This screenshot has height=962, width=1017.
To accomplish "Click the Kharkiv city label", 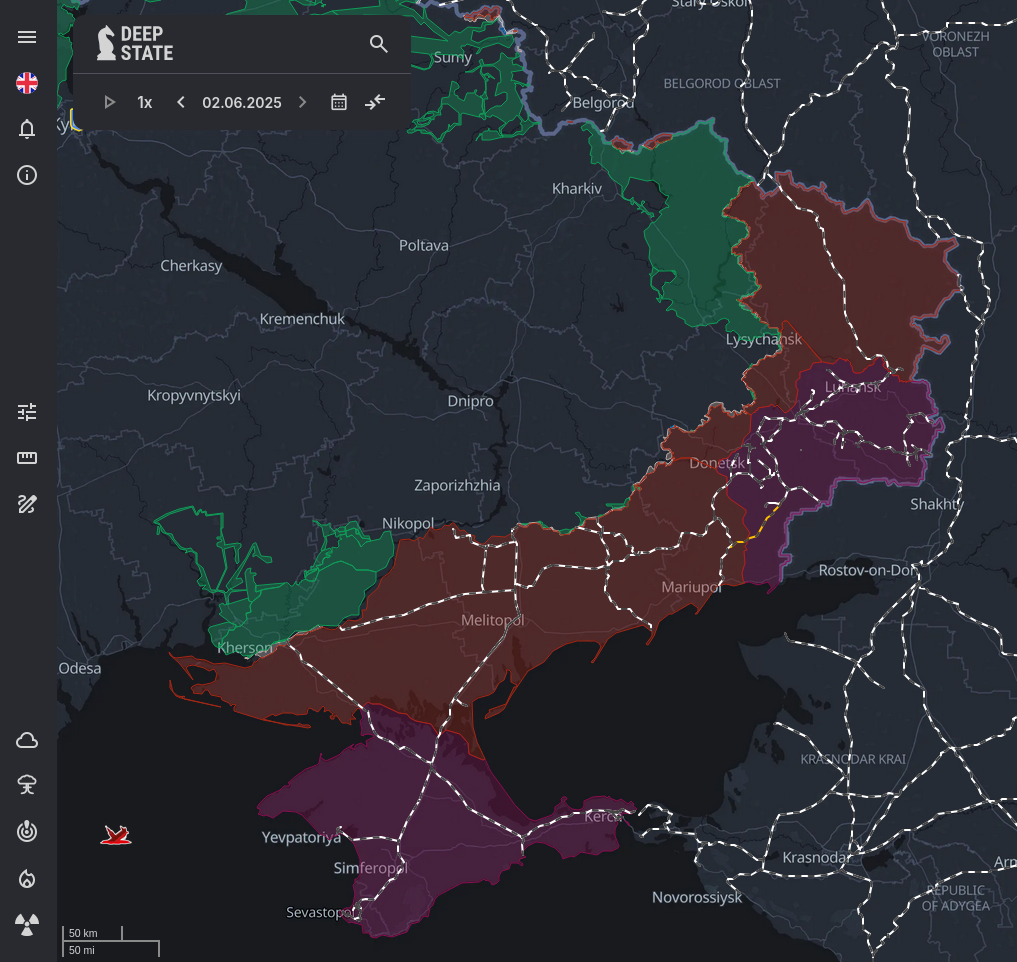I will (x=577, y=189).
